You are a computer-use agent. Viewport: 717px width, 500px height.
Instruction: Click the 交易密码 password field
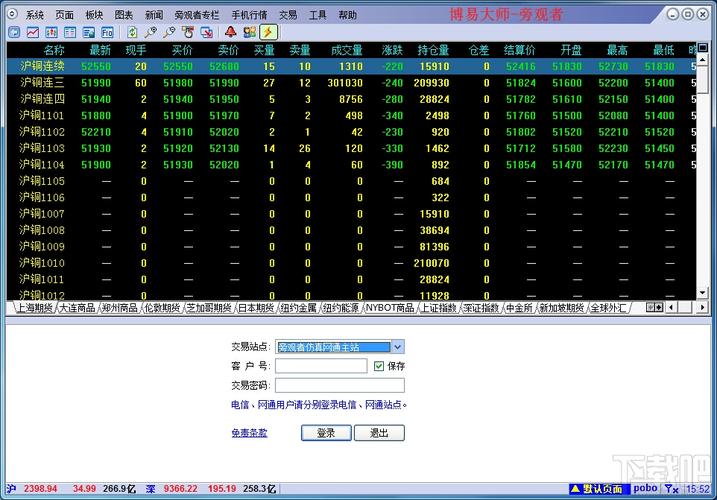pos(340,385)
